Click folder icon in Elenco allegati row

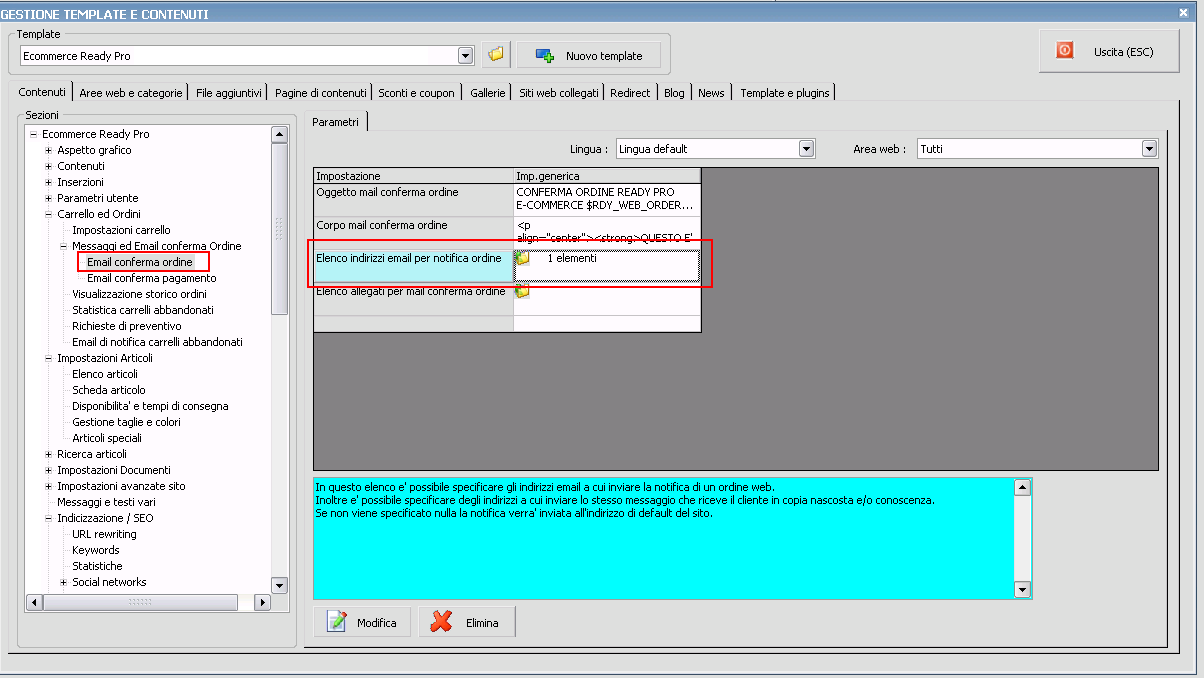(522, 292)
